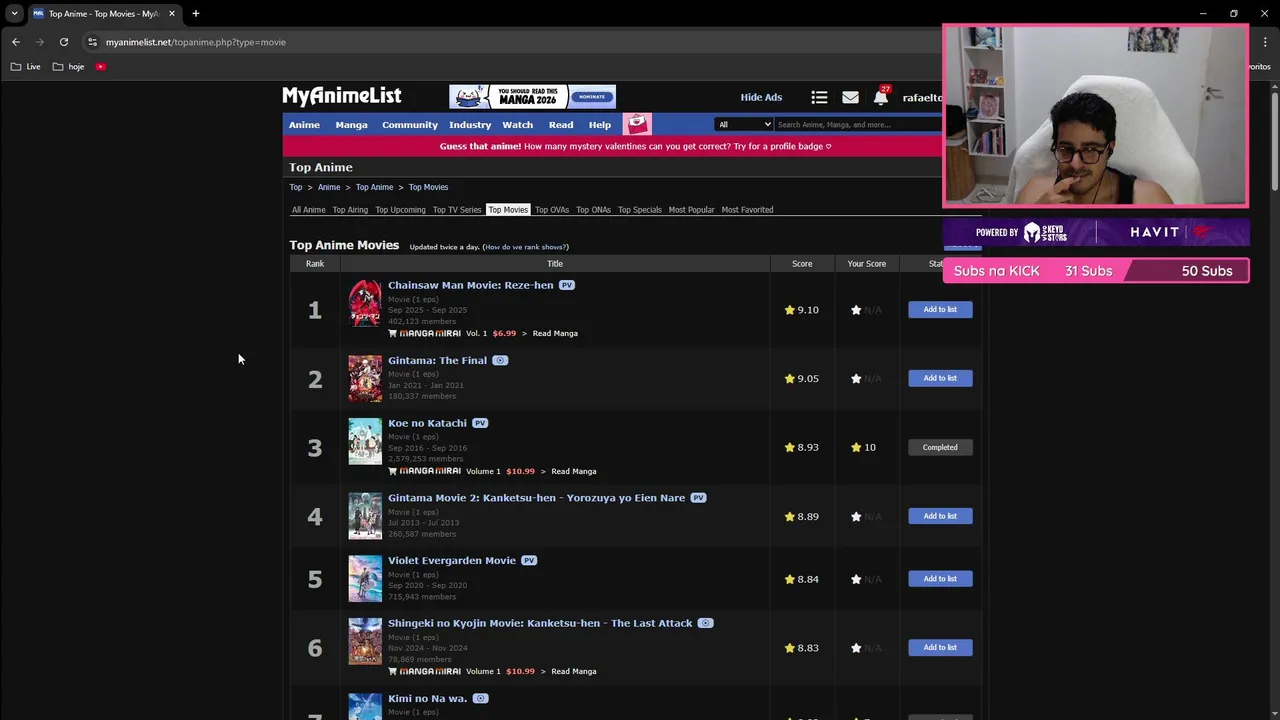
Task: Open the YouTube bookmark icon
Action: click(101, 67)
